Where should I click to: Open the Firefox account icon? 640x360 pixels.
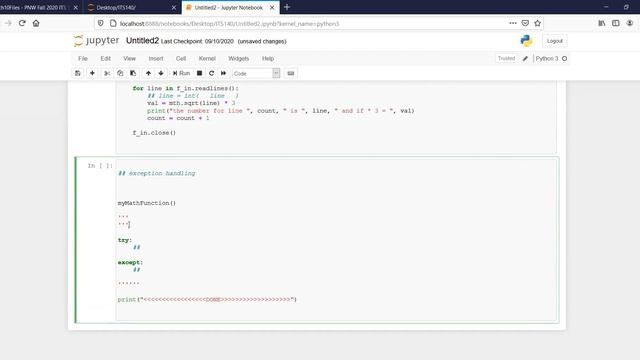pos(630,23)
